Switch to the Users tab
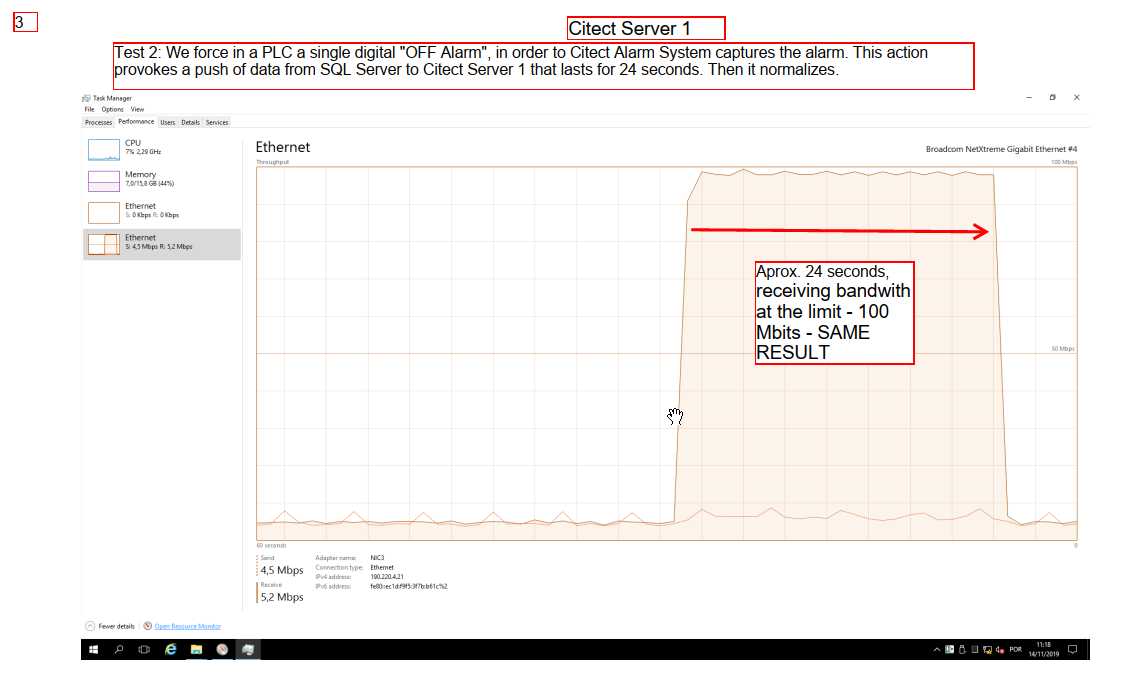The width and height of the screenshot is (1127, 675). click(x=167, y=122)
